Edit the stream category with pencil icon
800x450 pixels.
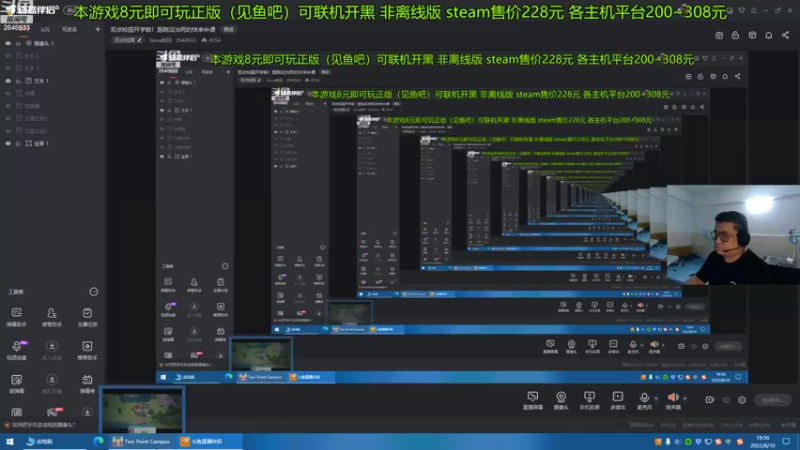tap(139, 40)
